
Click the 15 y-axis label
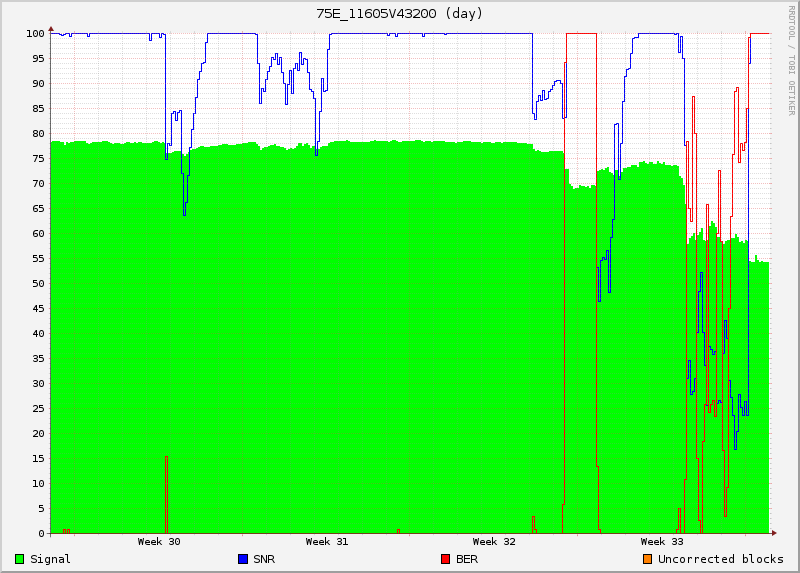point(38,459)
